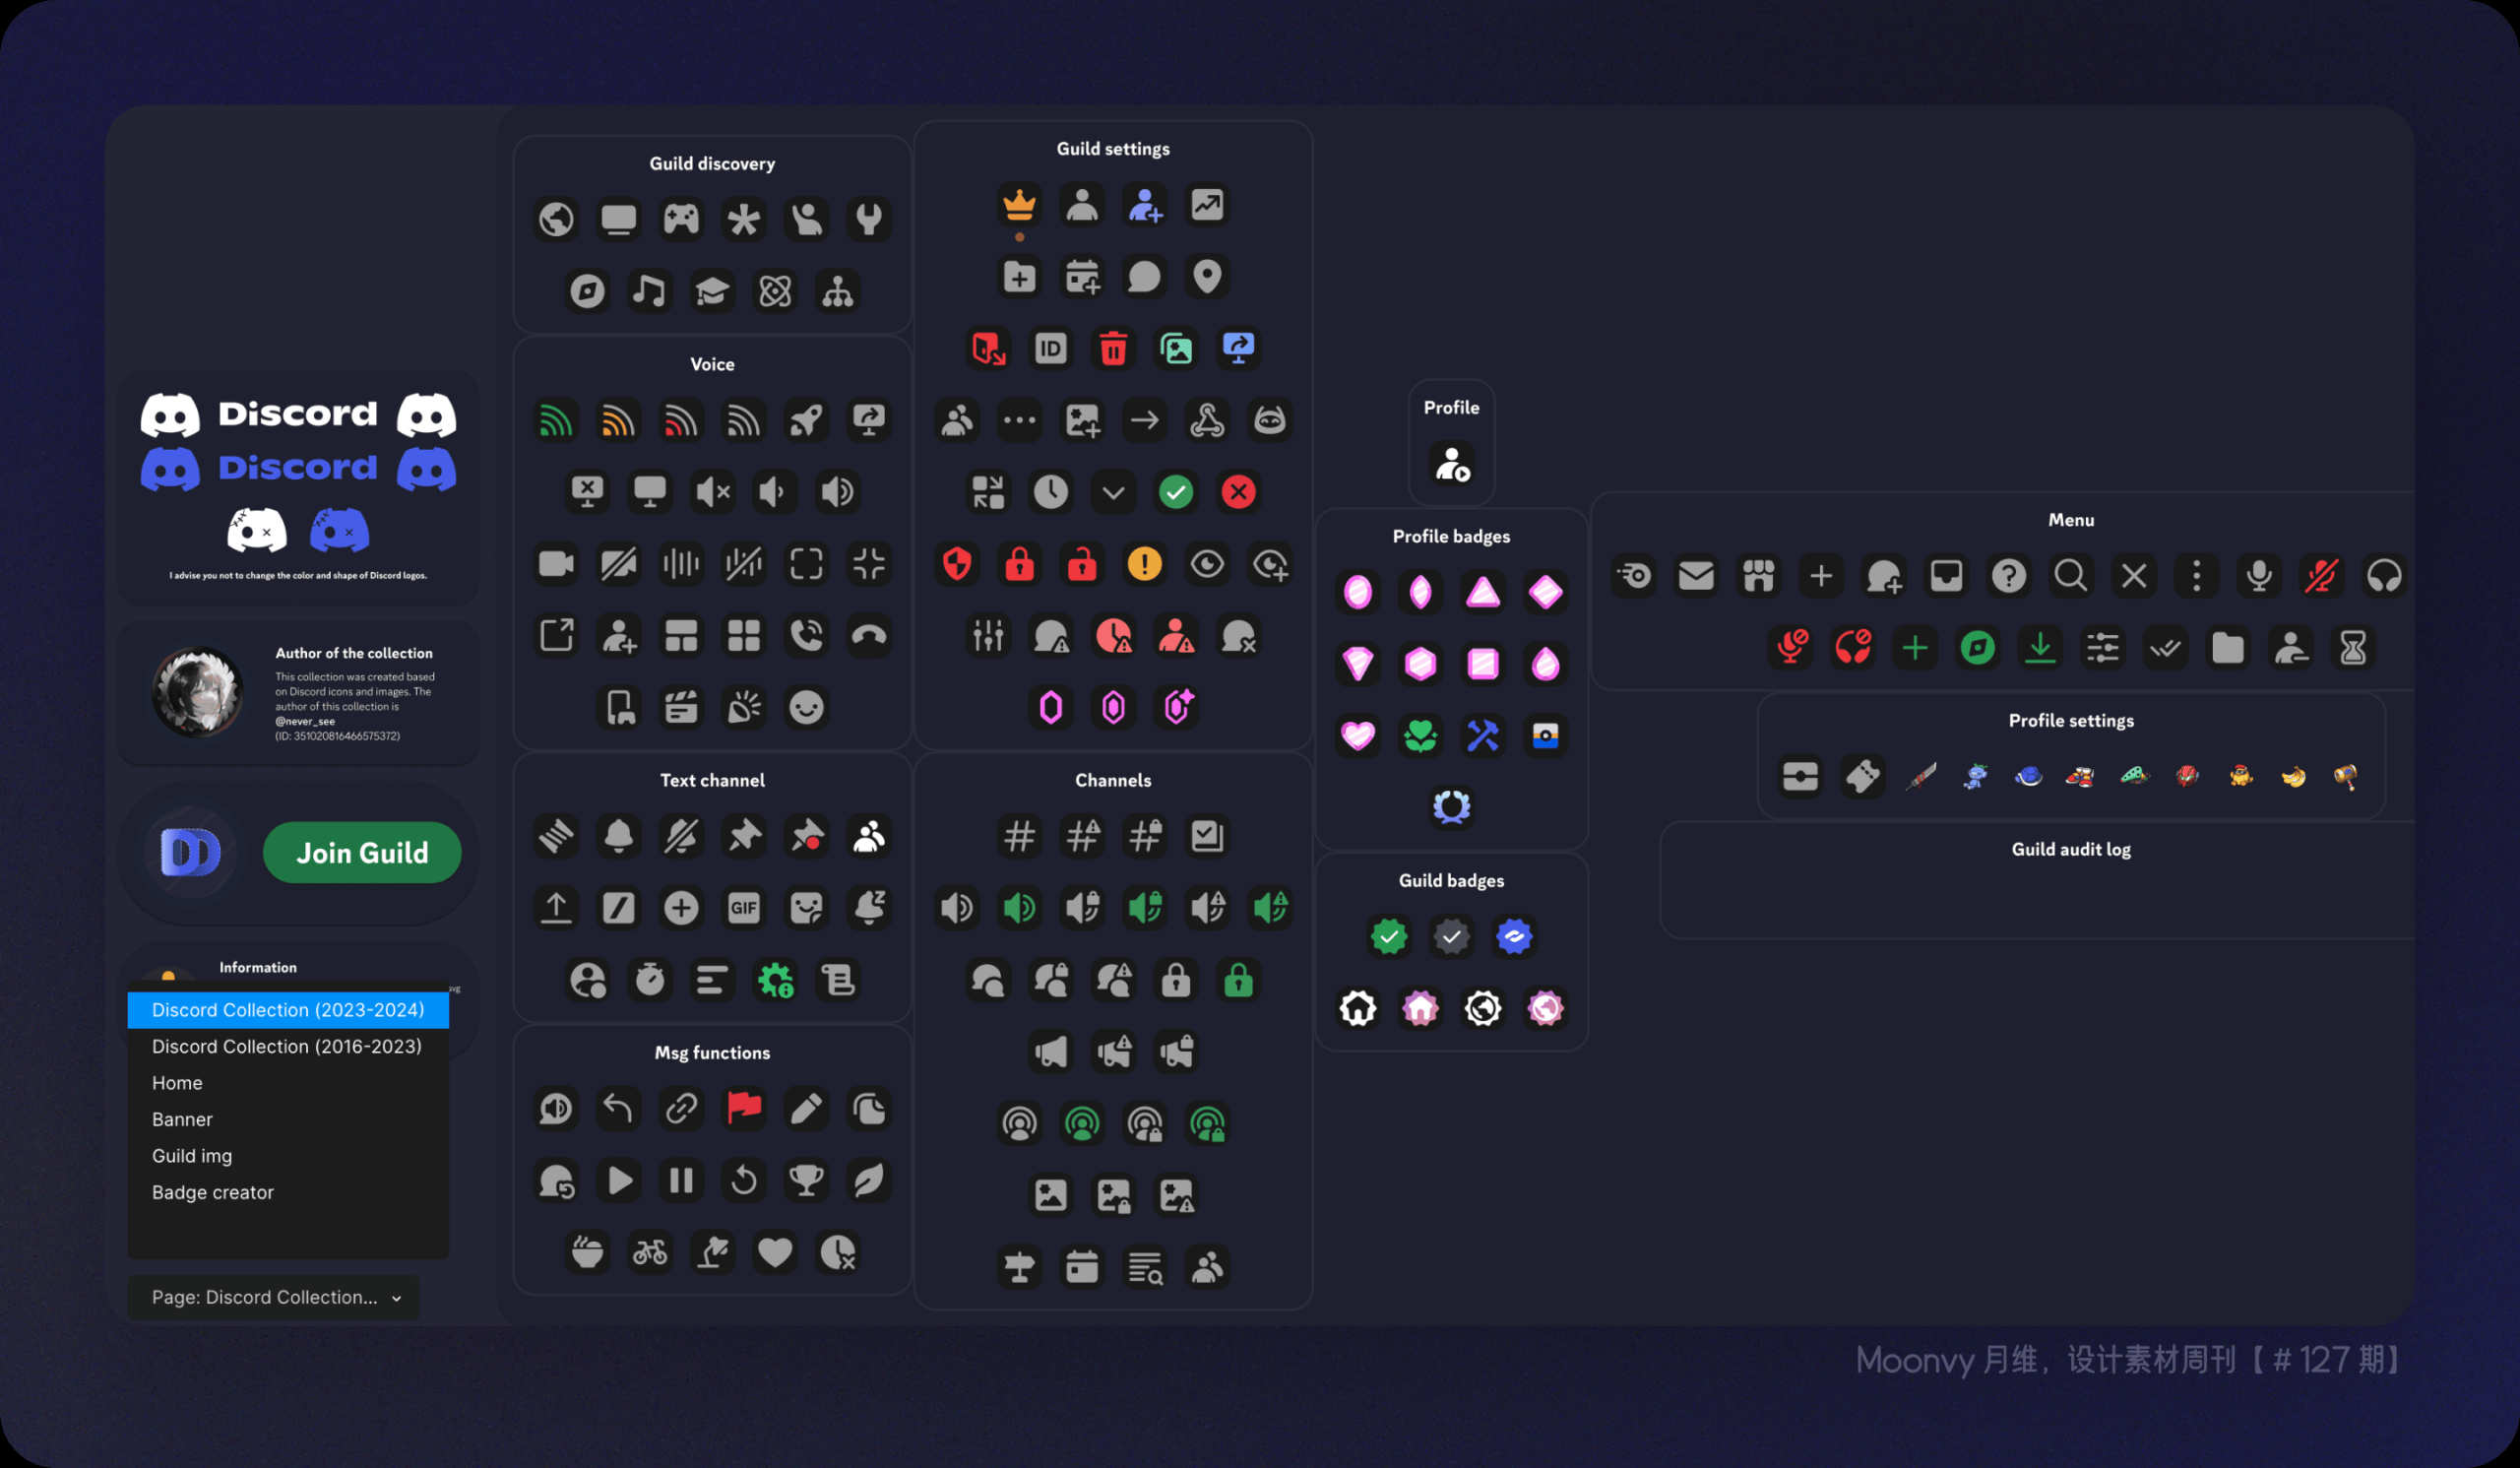The width and height of the screenshot is (2520, 1468).
Task: Select the green download arrow icon in Menu
Action: [2040, 648]
